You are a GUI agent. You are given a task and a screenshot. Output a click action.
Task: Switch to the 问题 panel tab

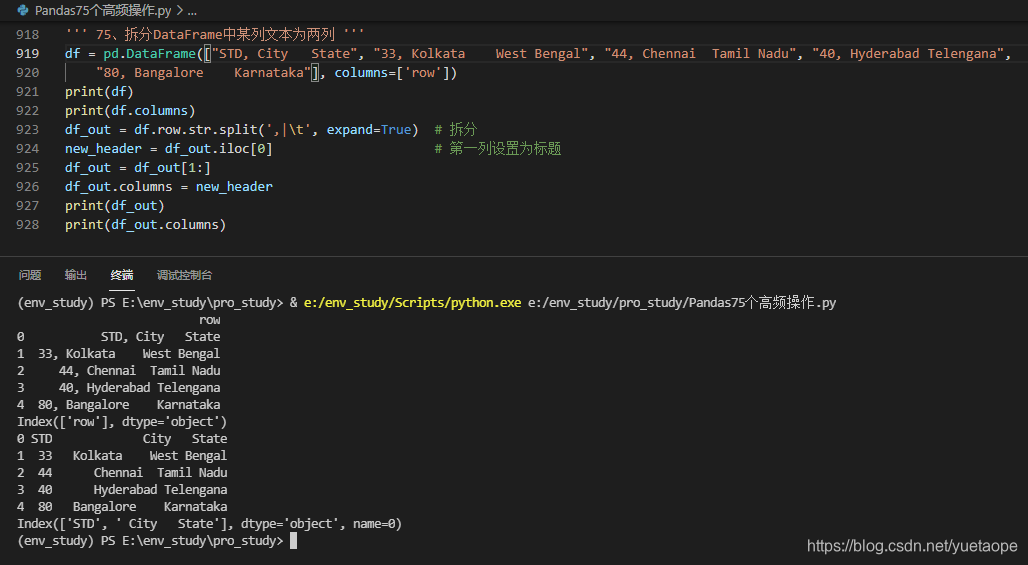point(30,275)
